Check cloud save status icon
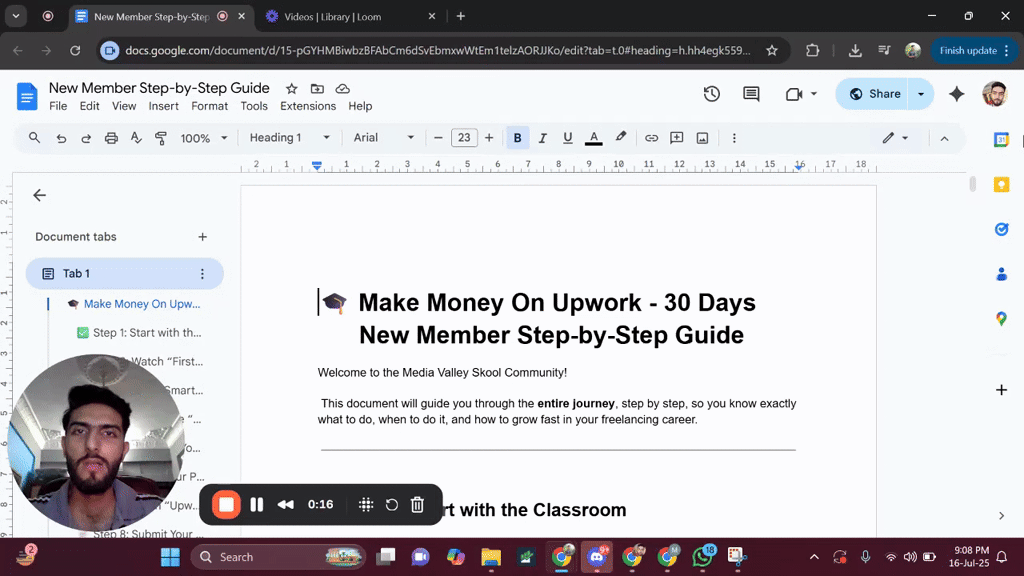 (342, 89)
